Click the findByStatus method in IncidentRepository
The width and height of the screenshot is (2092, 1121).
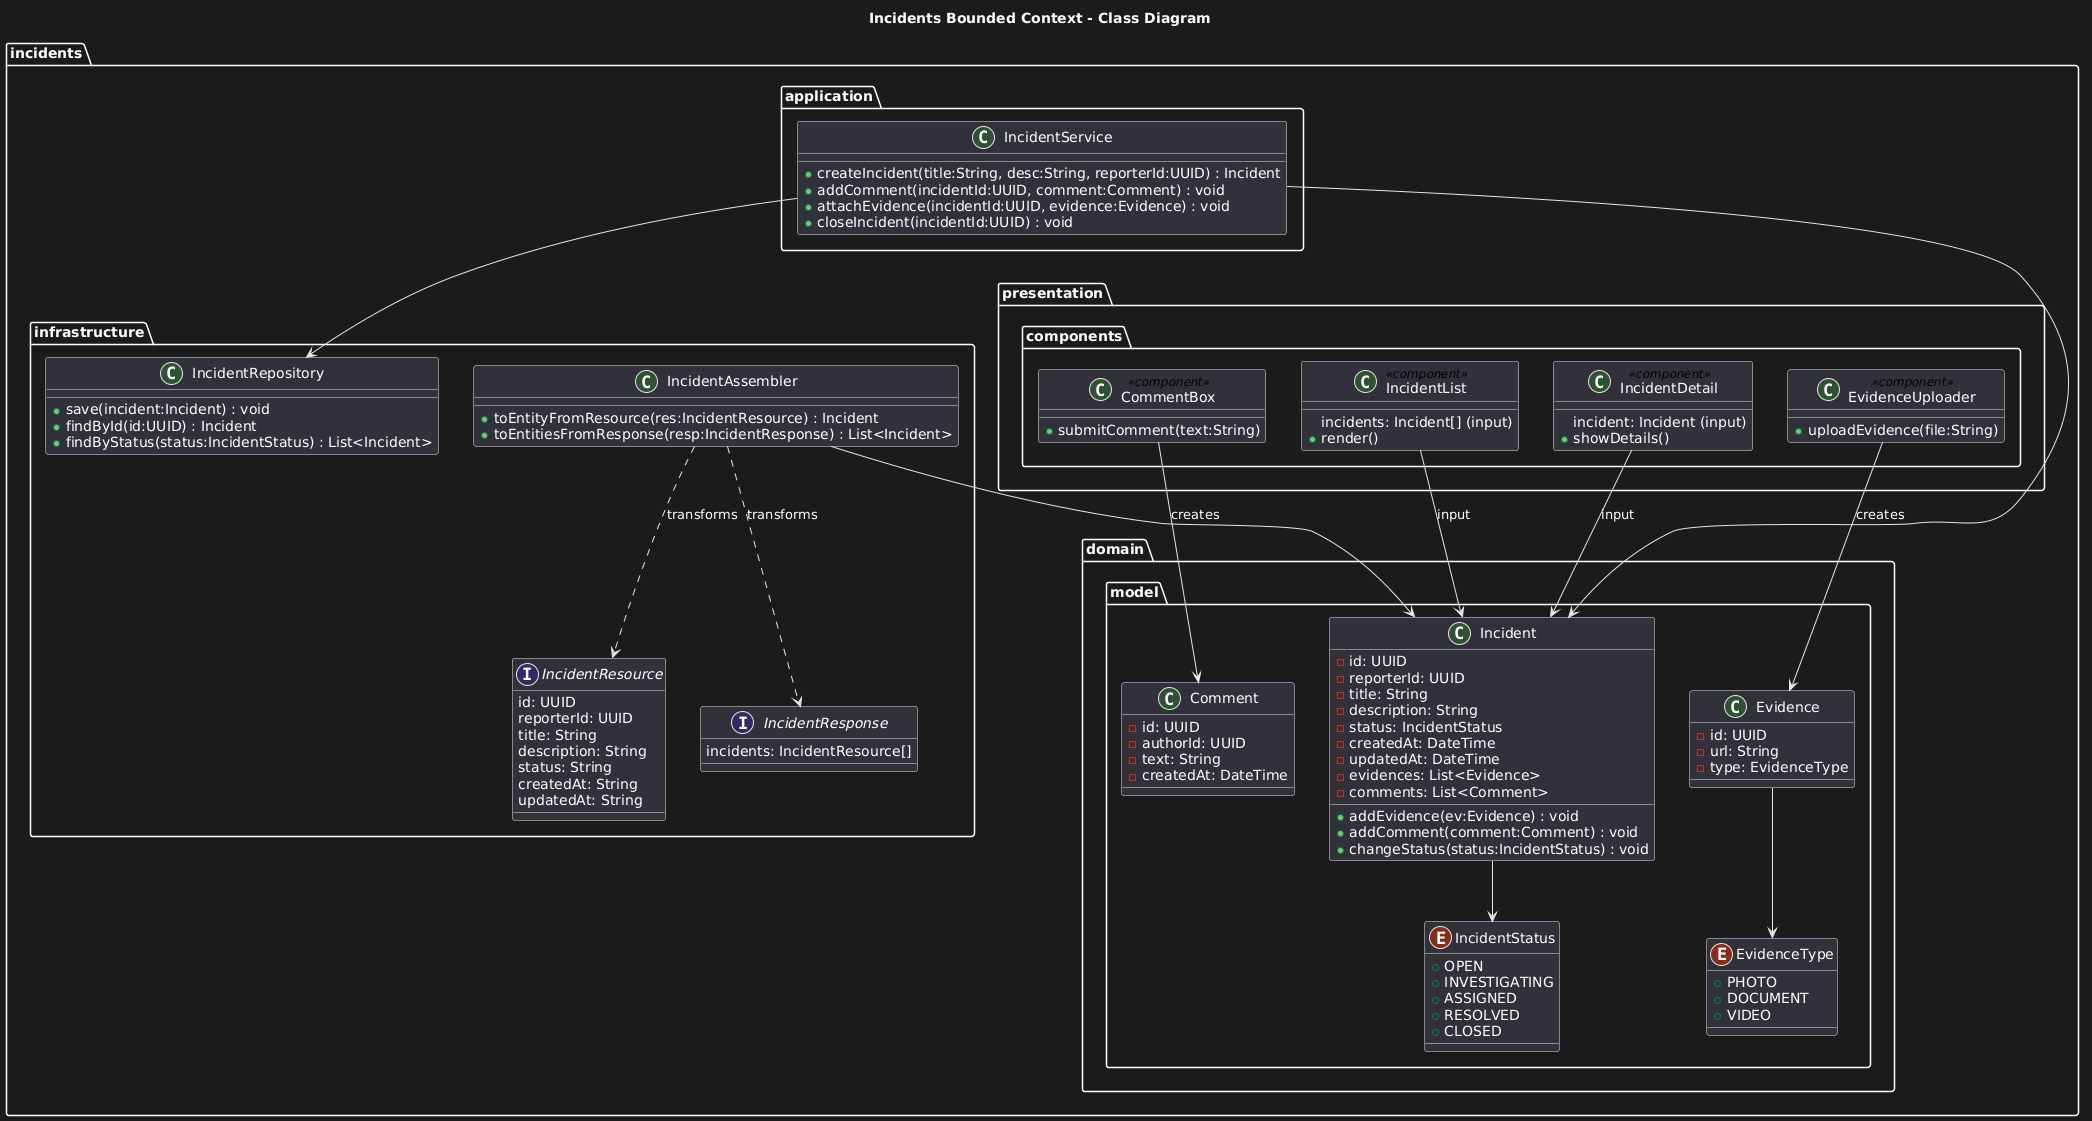pos(248,443)
